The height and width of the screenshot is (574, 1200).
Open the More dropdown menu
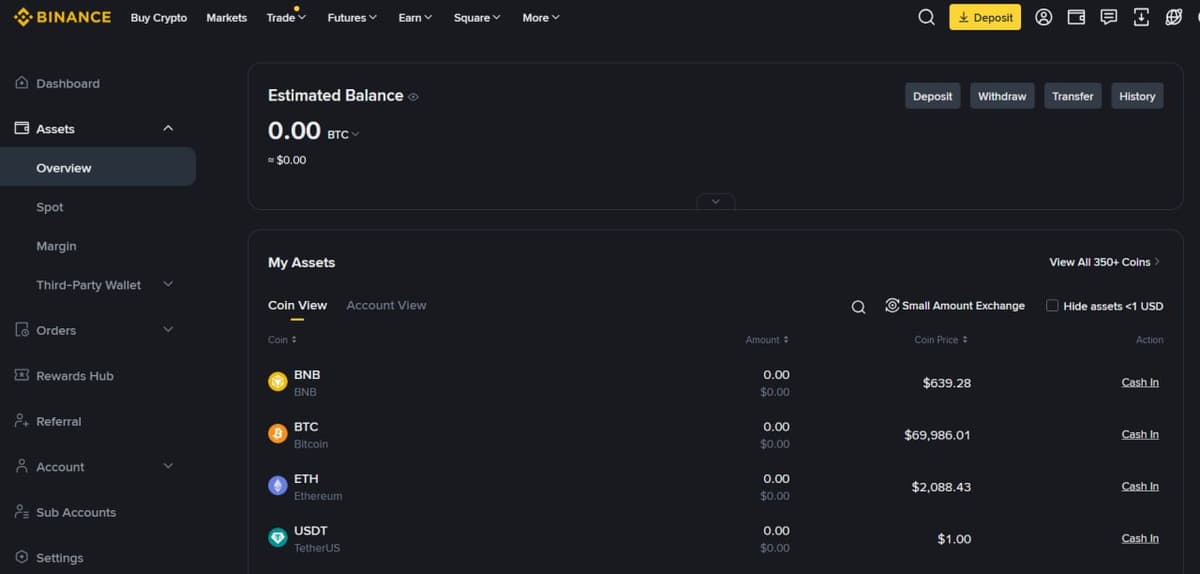pyautogui.click(x=541, y=17)
